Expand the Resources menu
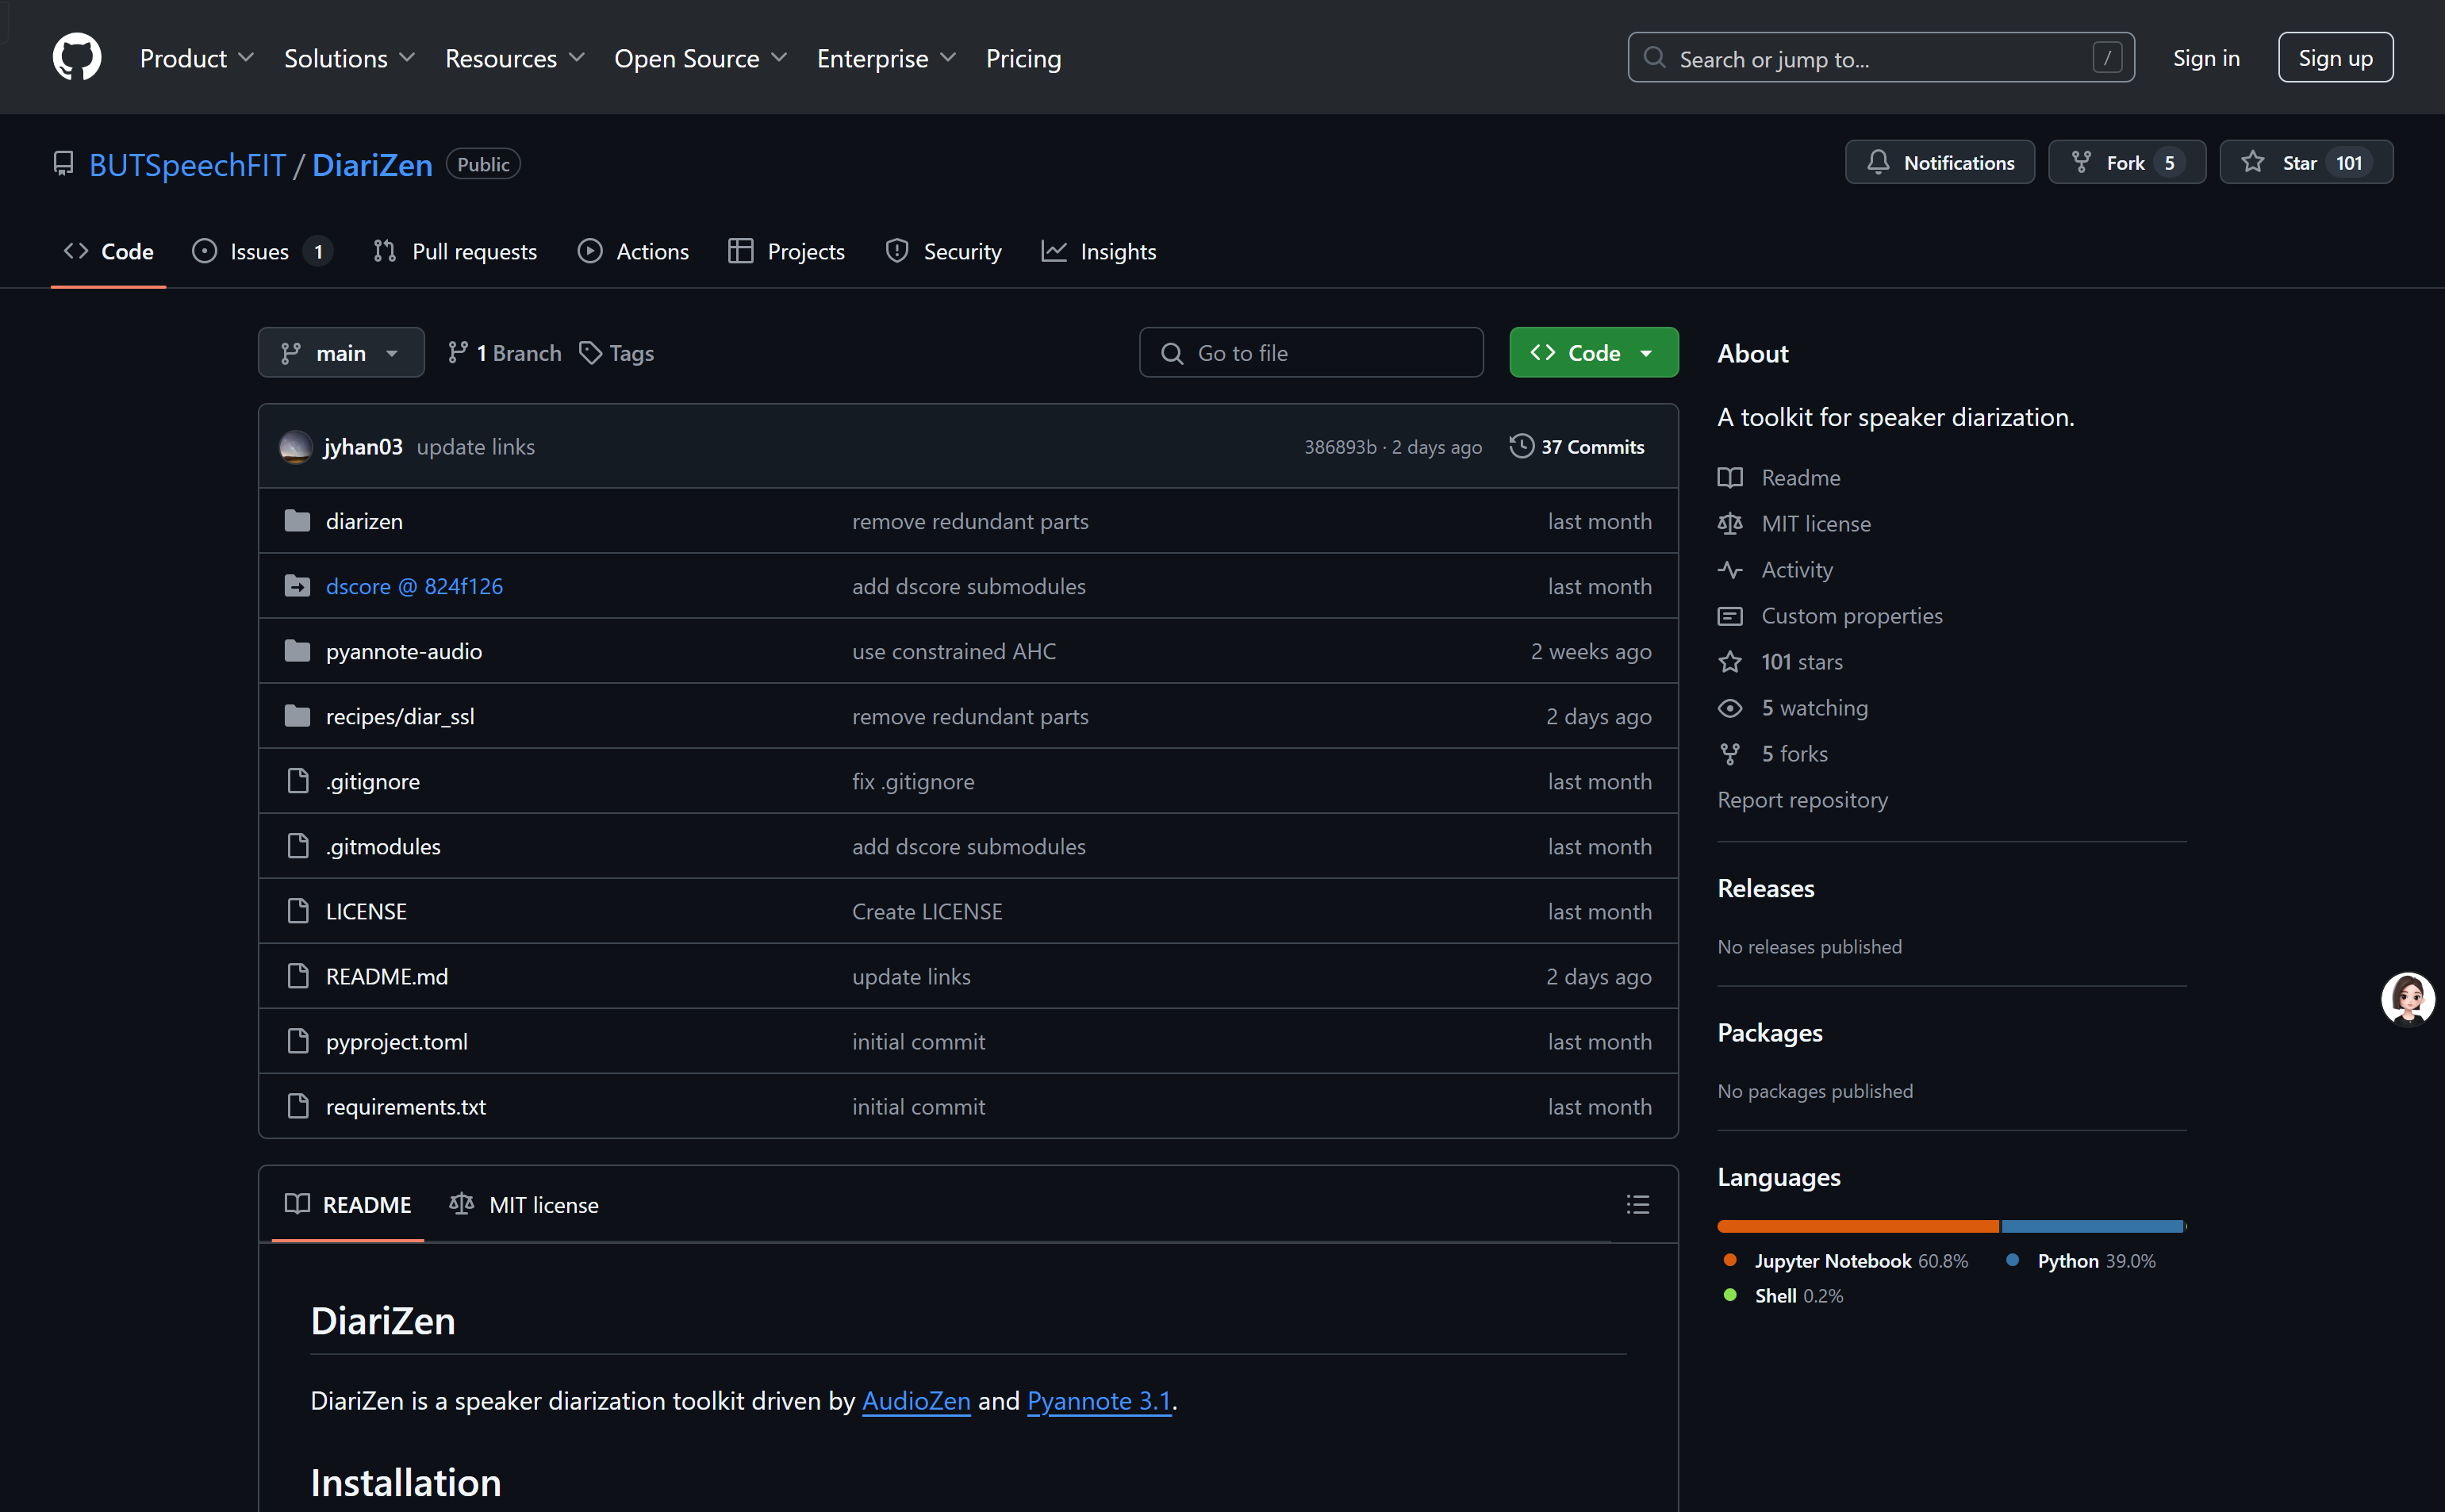The width and height of the screenshot is (2445, 1512). [515, 58]
